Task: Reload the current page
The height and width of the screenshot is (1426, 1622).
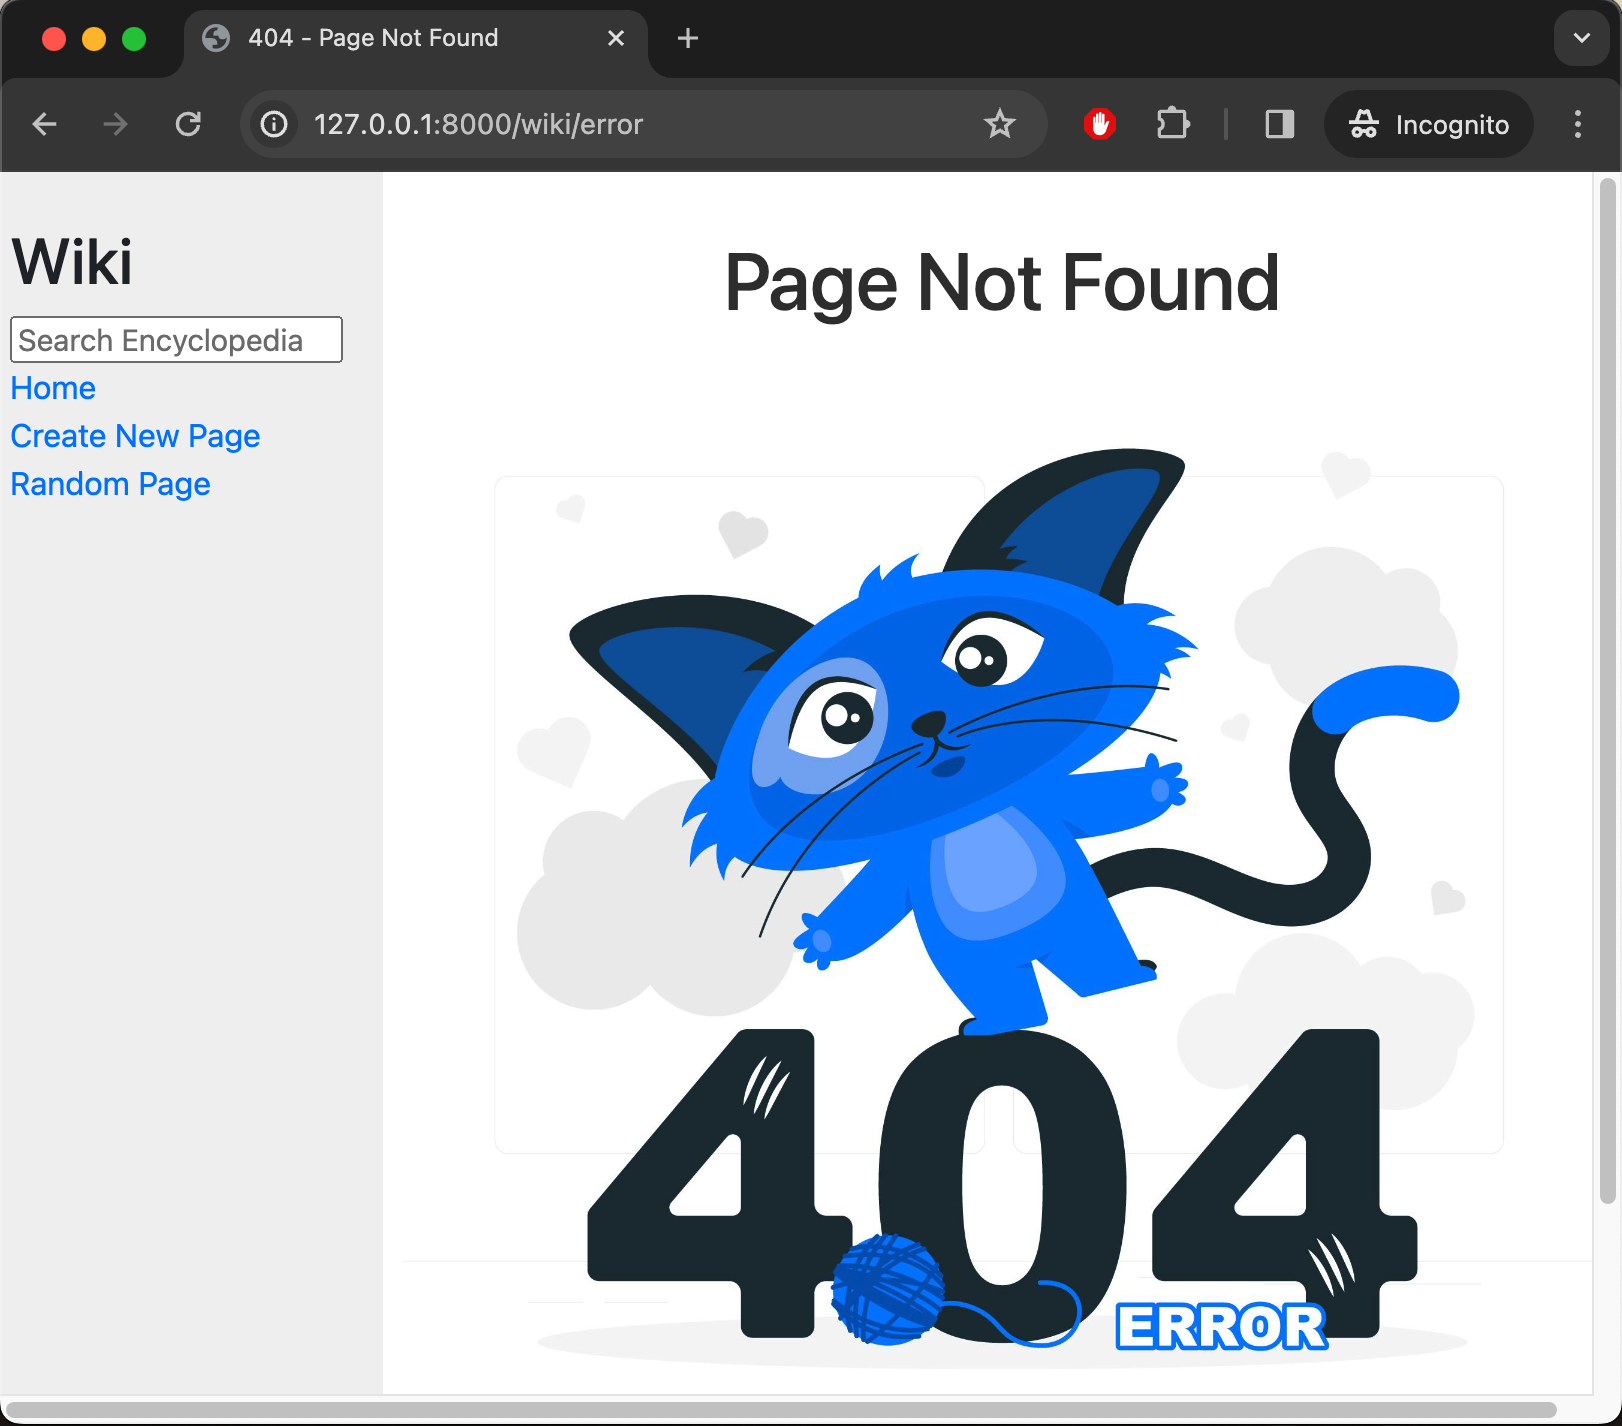Action: 188,124
